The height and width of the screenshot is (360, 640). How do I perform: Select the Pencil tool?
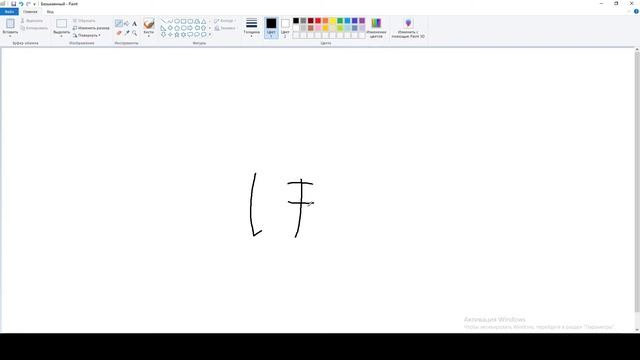tap(118, 24)
